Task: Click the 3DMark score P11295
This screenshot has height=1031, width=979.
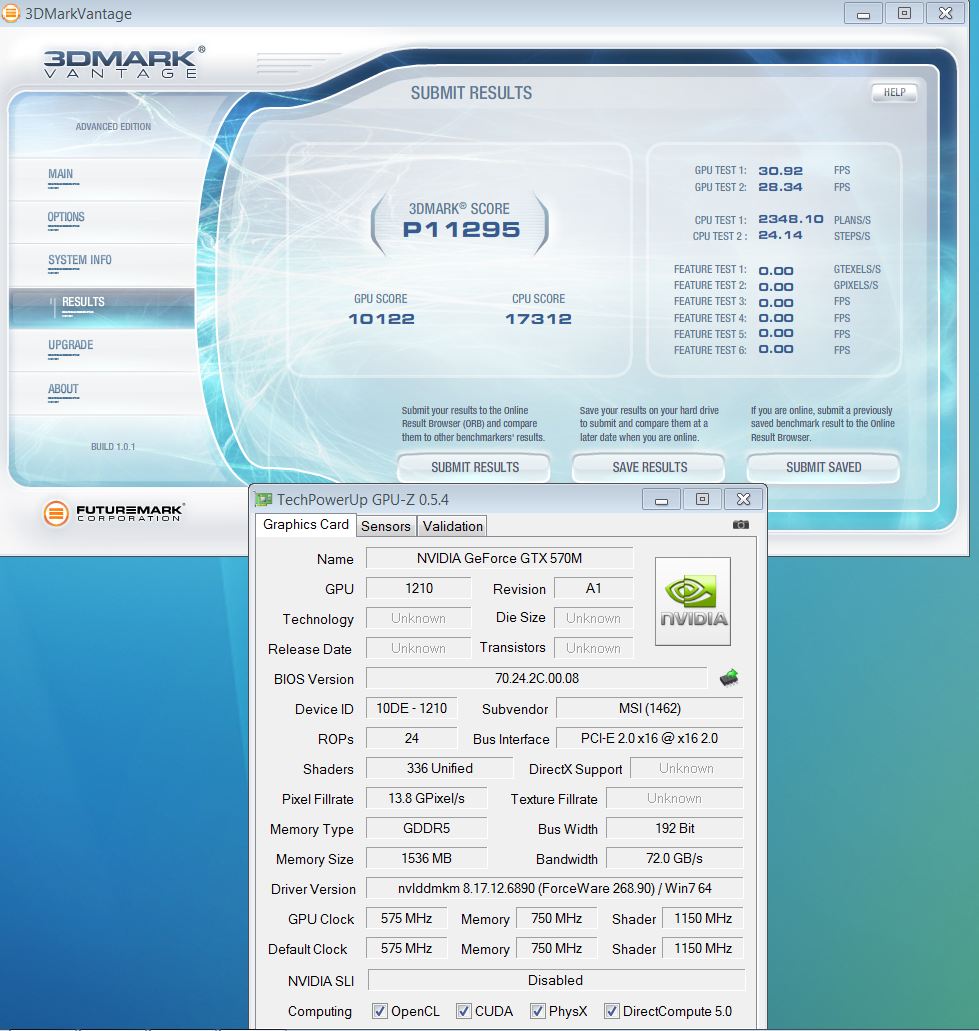Action: click(x=461, y=229)
